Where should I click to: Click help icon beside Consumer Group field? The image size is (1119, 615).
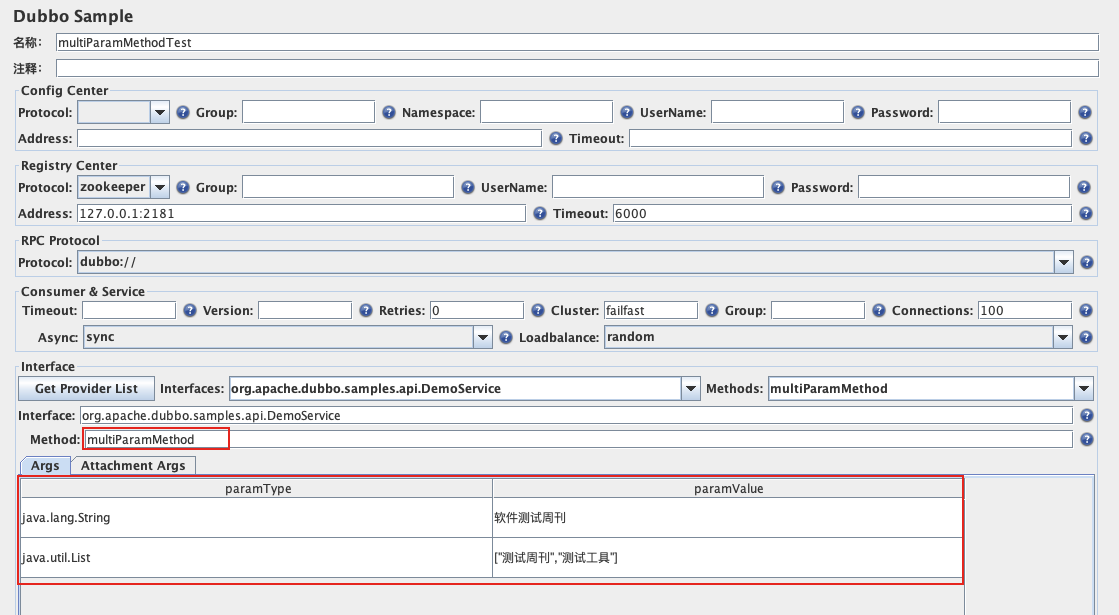point(879,310)
